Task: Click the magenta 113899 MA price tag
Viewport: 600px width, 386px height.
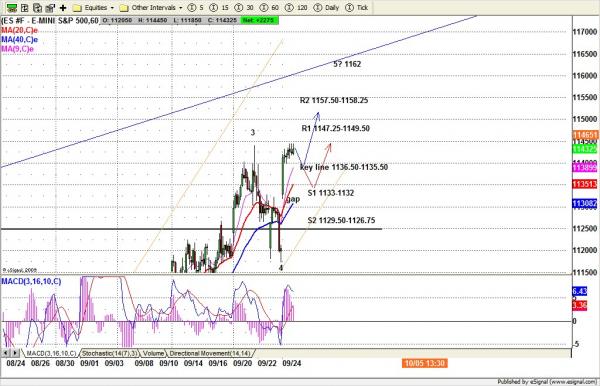Action: coord(585,168)
